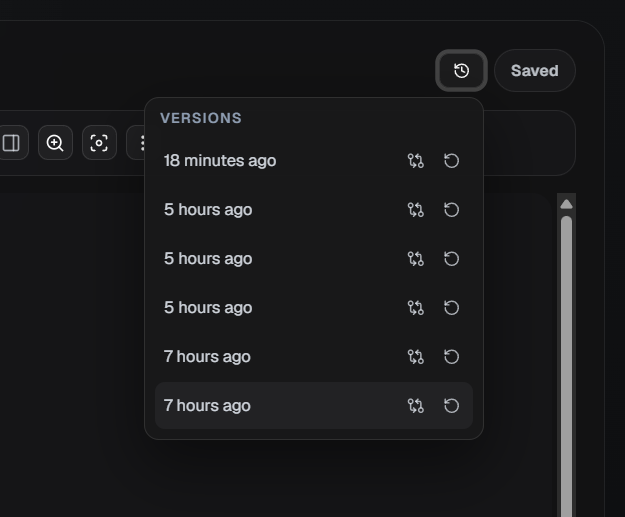Select the non-highlighted 7 hours ago version
Screen dimensions: 625x517
(x=314, y=357)
